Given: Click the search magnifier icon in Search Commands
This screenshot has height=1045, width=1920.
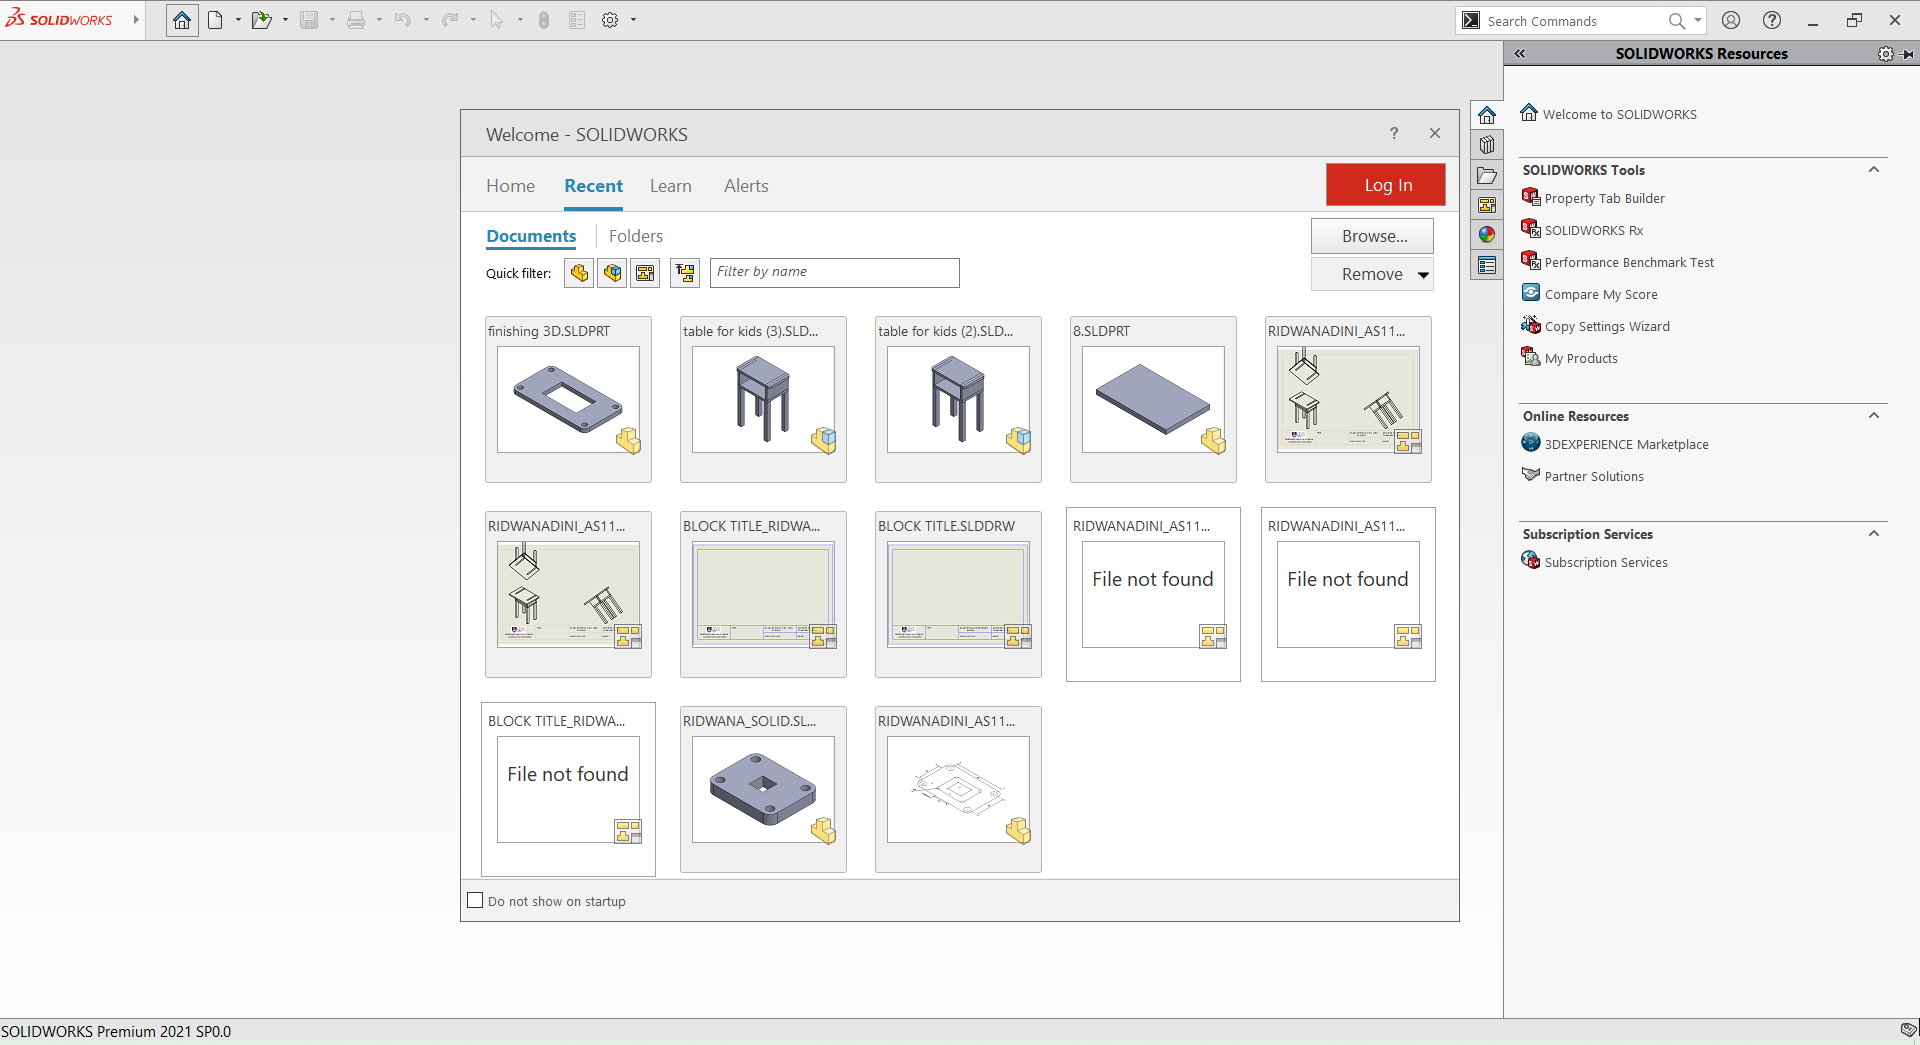Looking at the screenshot, I should pyautogui.click(x=1677, y=20).
